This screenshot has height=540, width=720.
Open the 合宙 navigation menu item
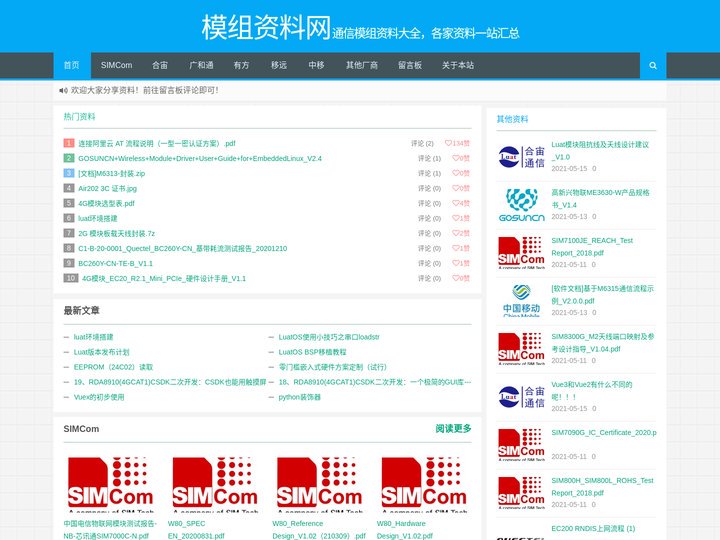[x=160, y=66]
